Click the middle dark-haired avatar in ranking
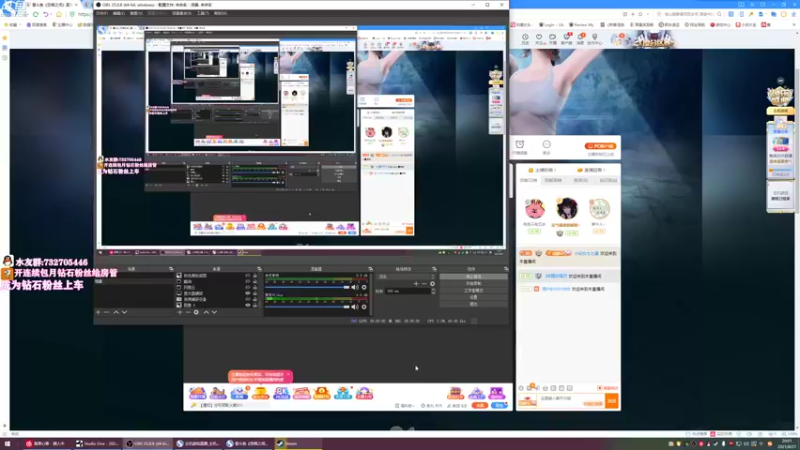This screenshot has height=450, width=800. (567, 208)
